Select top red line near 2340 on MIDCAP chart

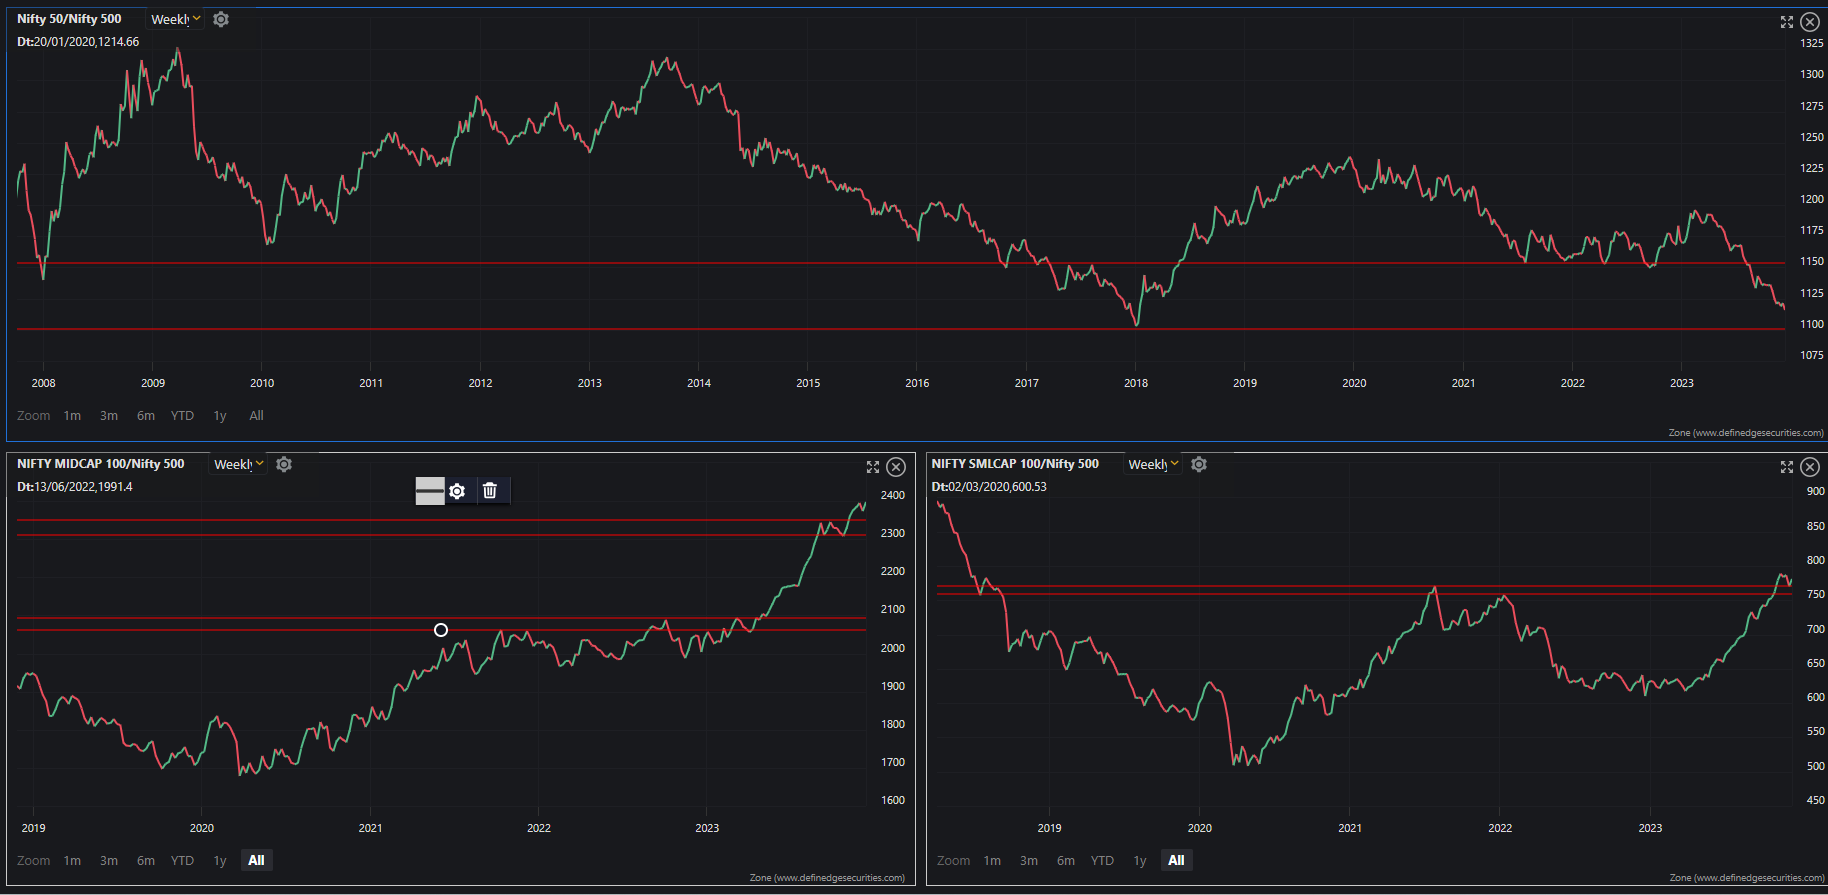441,520
